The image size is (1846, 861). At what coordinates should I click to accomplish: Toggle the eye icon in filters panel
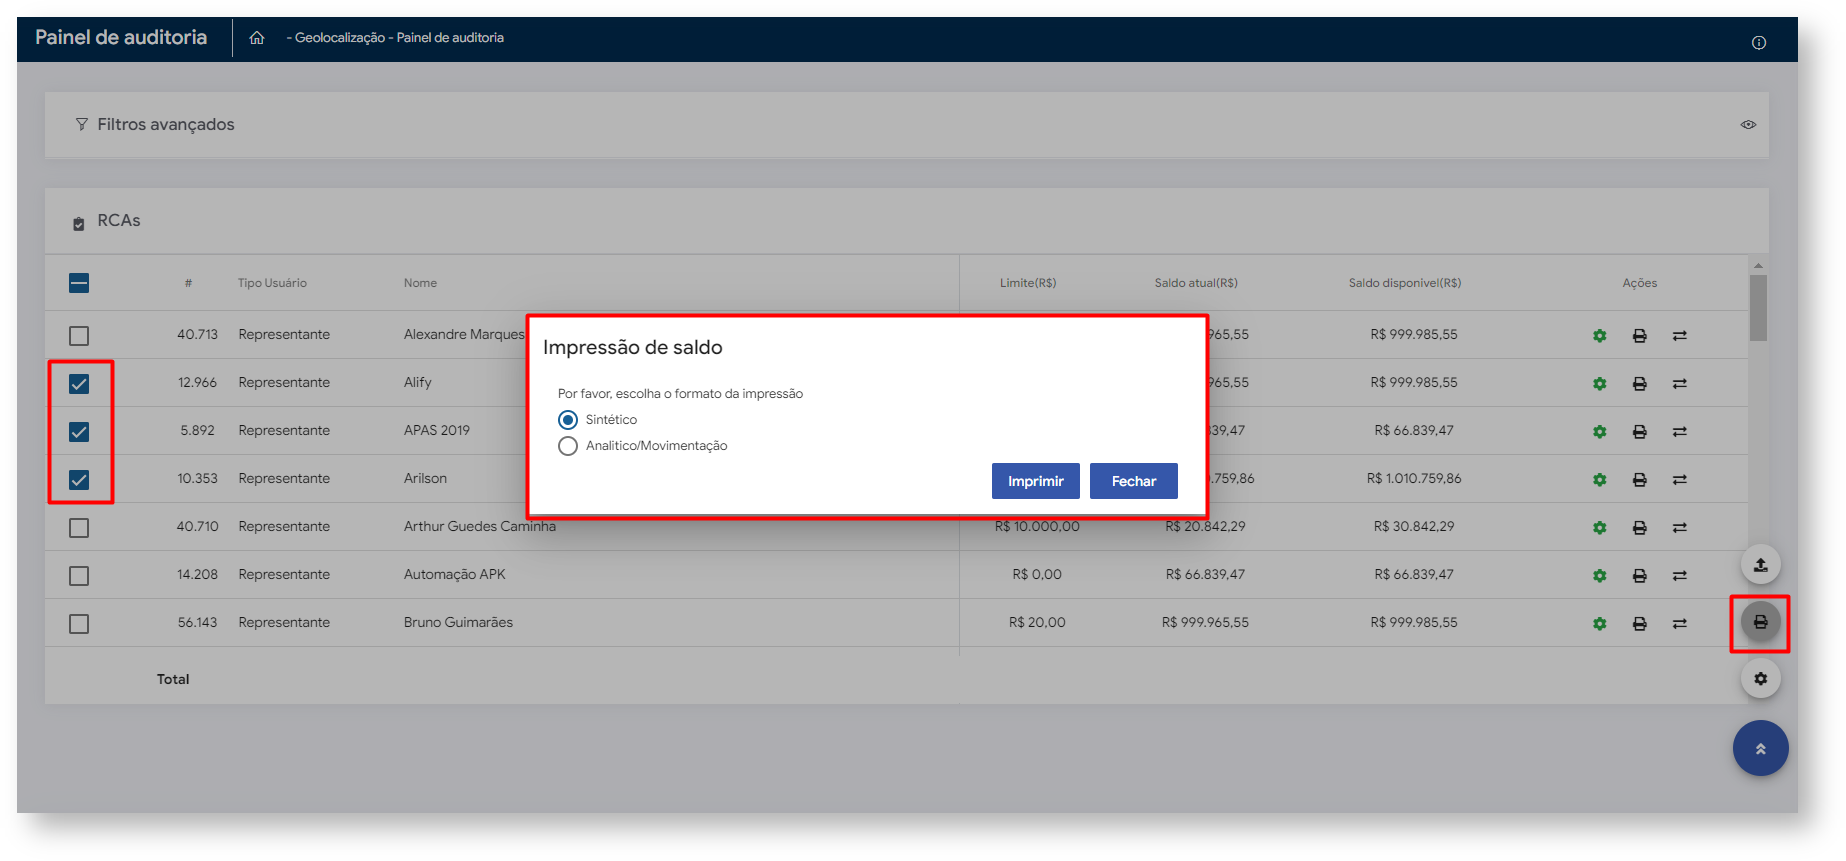click(x=1747, y=125)
